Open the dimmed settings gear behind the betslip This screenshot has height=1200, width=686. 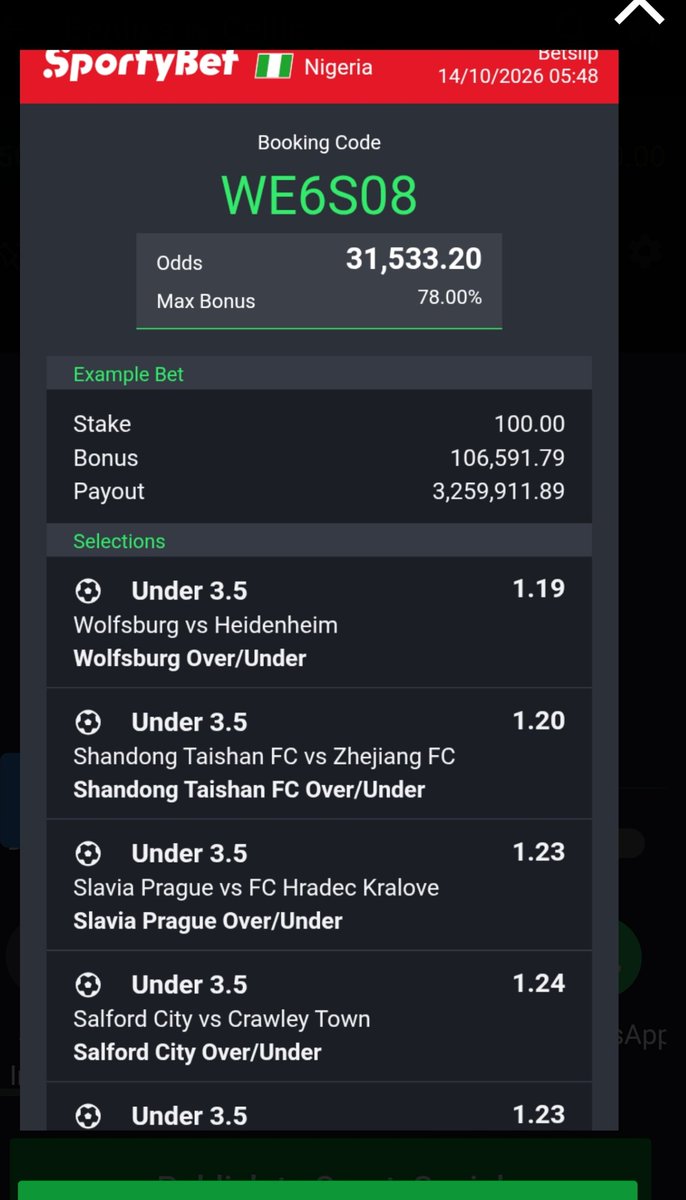(x=644, y=253)
